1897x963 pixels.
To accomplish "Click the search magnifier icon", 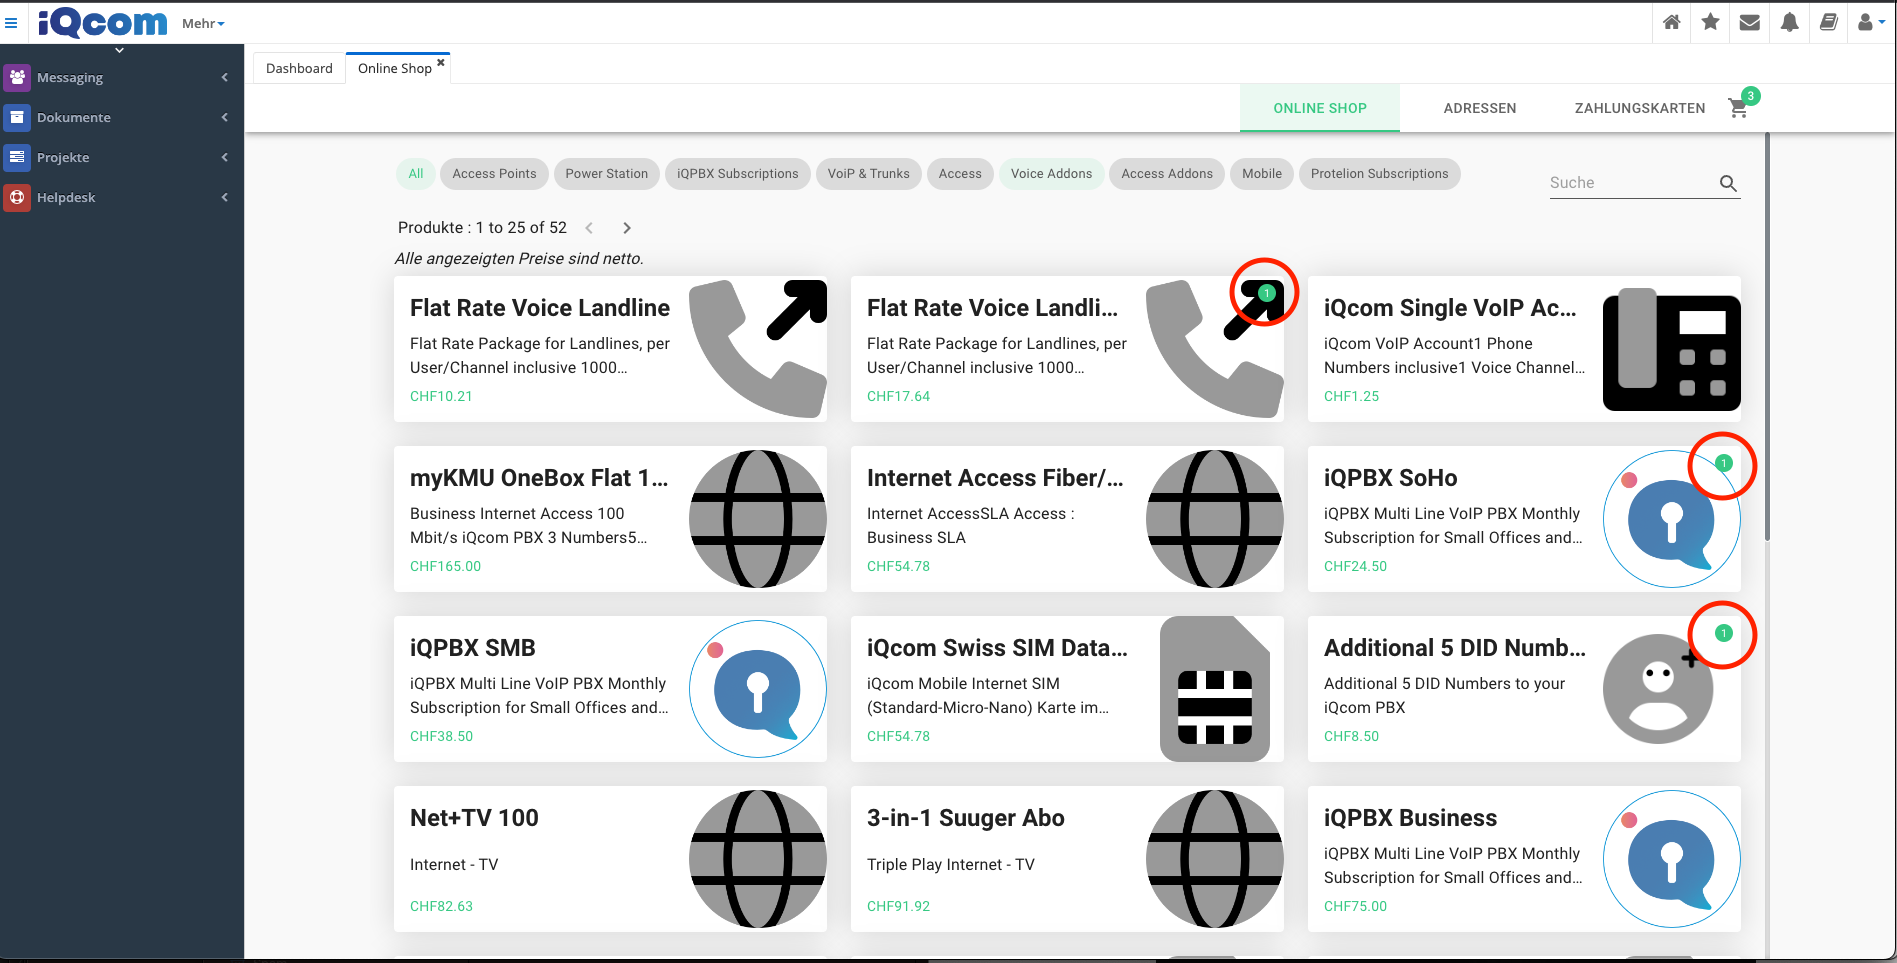I will point(1727,183).
